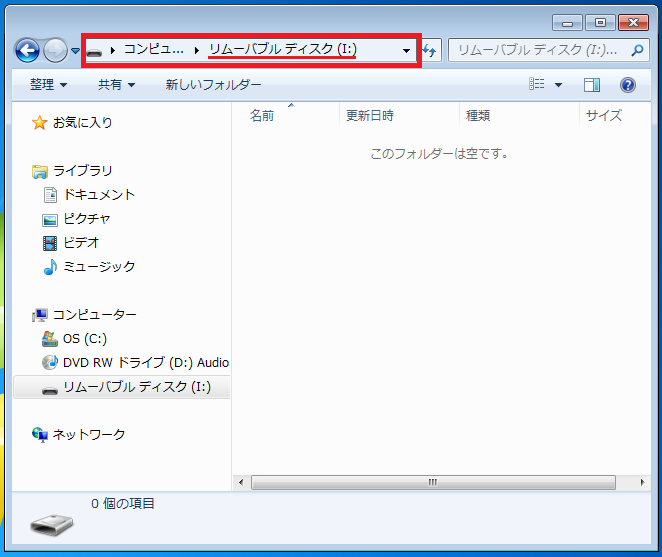662x557 pixels.
Task: Open the 共有 menu
Action: tap(116, 84)
